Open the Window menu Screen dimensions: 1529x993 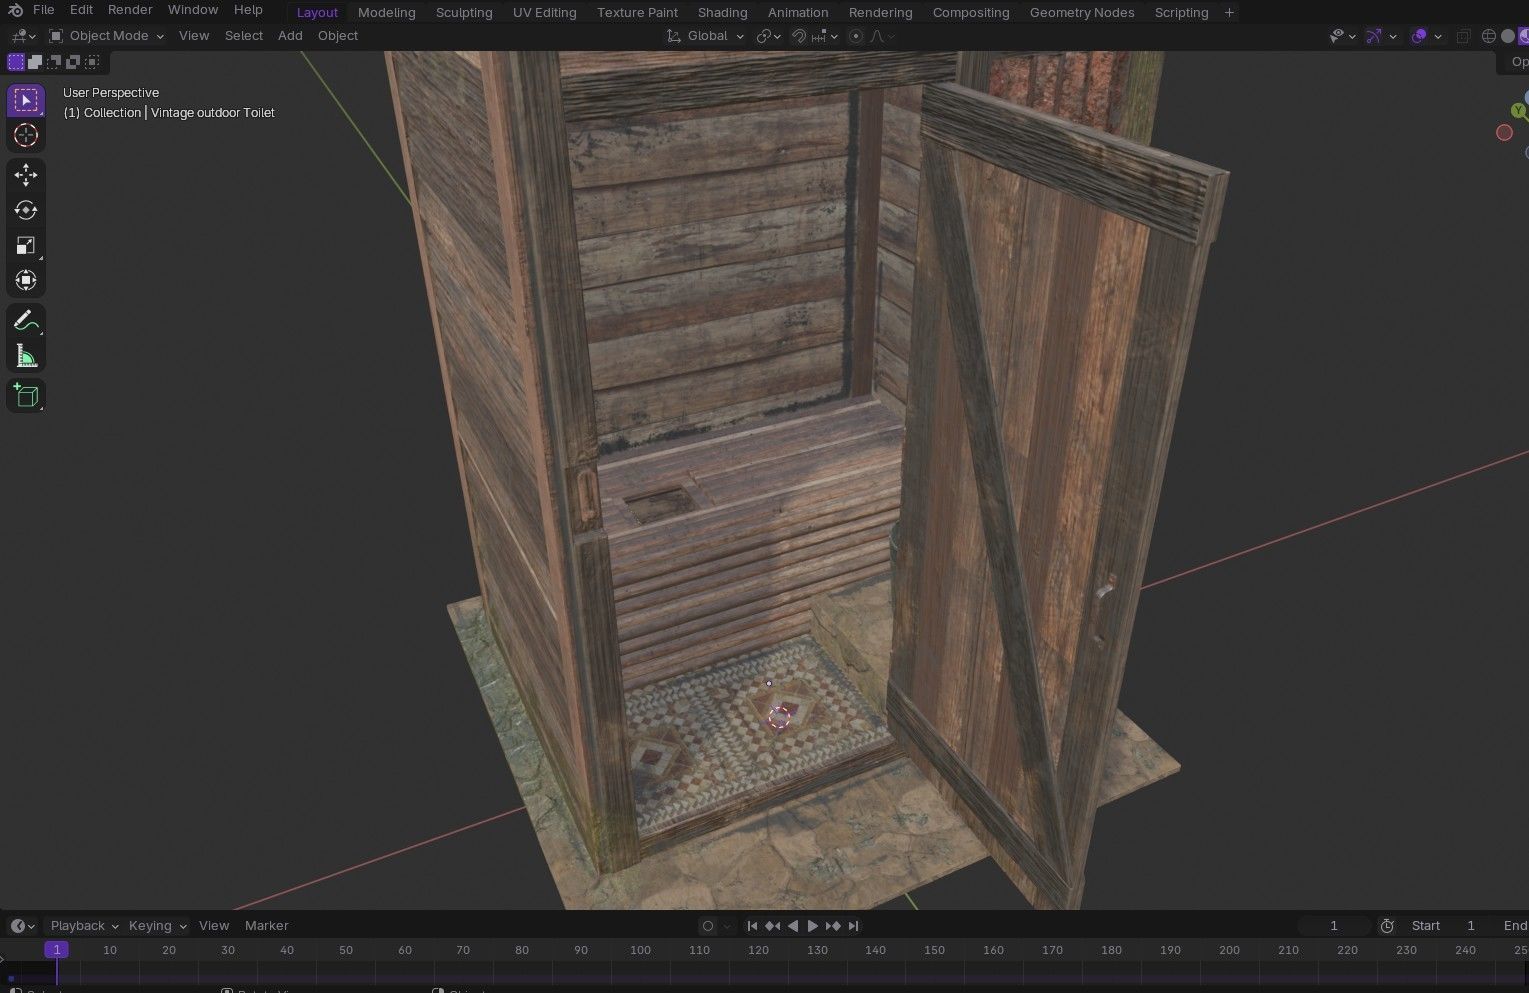[x=193, y=10]
